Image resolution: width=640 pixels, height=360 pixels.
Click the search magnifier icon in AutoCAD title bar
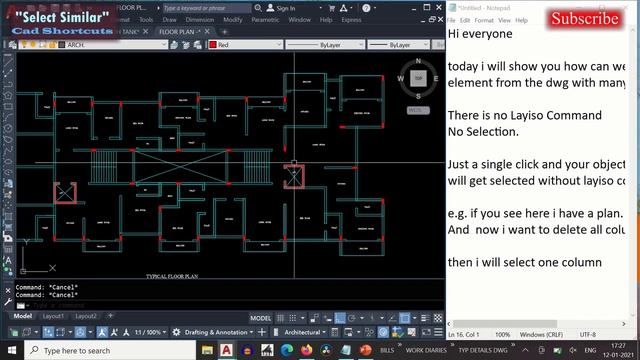258,8
